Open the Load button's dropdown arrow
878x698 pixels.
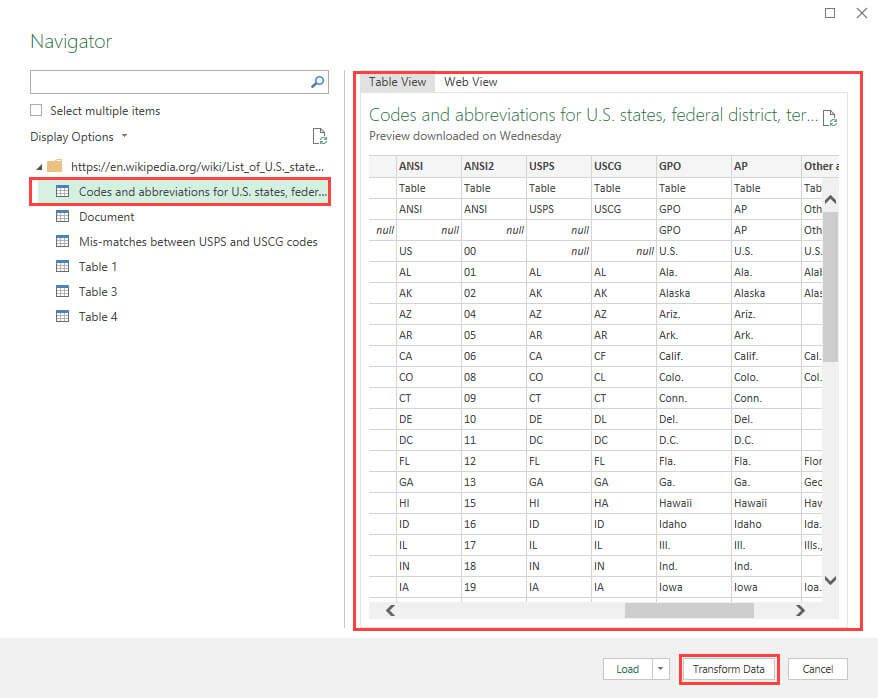[659, 668]
